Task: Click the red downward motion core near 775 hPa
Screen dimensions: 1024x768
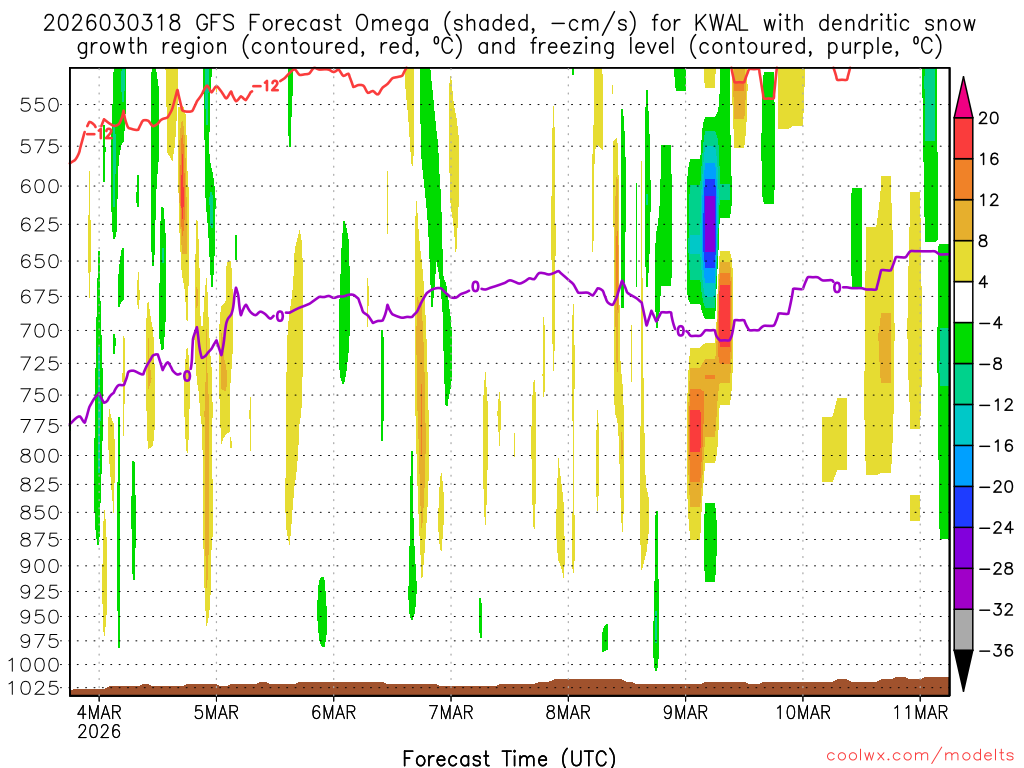Action: point(696,431)
